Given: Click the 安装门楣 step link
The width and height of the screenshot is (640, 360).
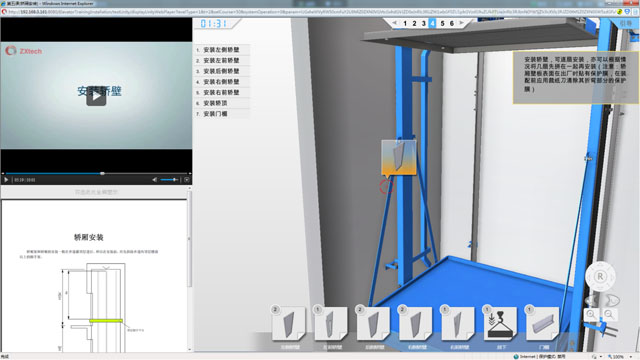Looking at the screenshot, I should tap(215, 114).
